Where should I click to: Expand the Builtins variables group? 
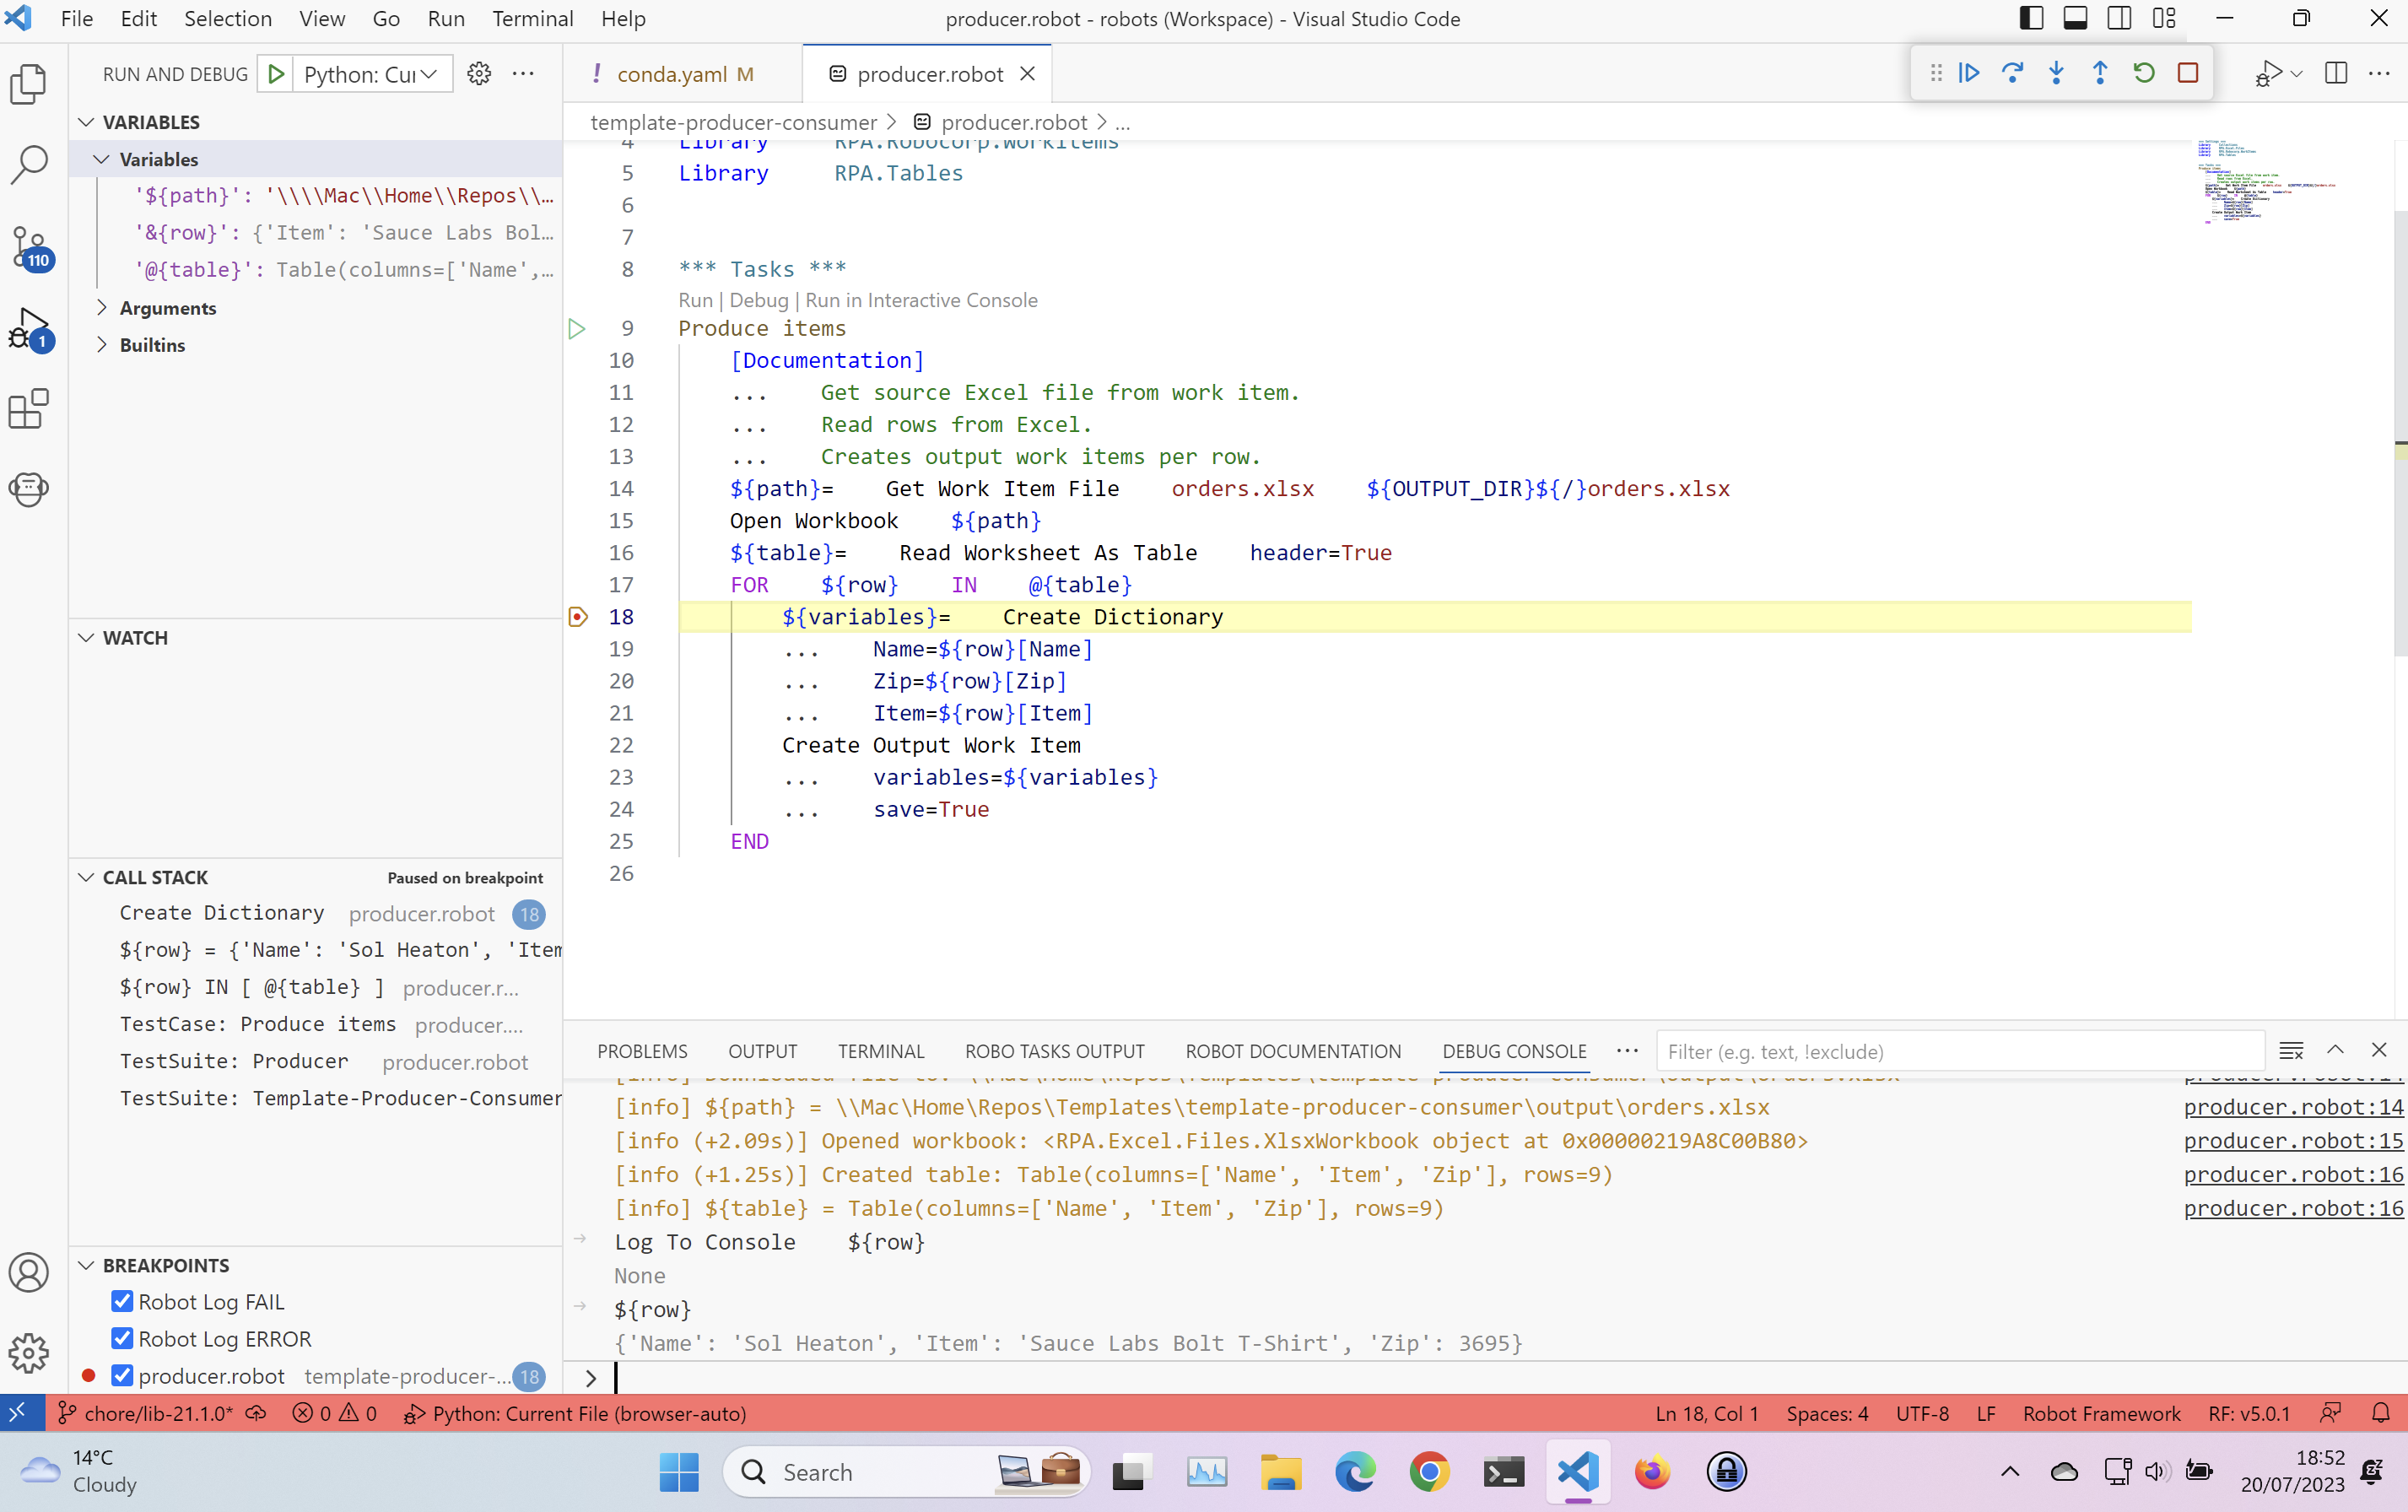tap(152, 345)
